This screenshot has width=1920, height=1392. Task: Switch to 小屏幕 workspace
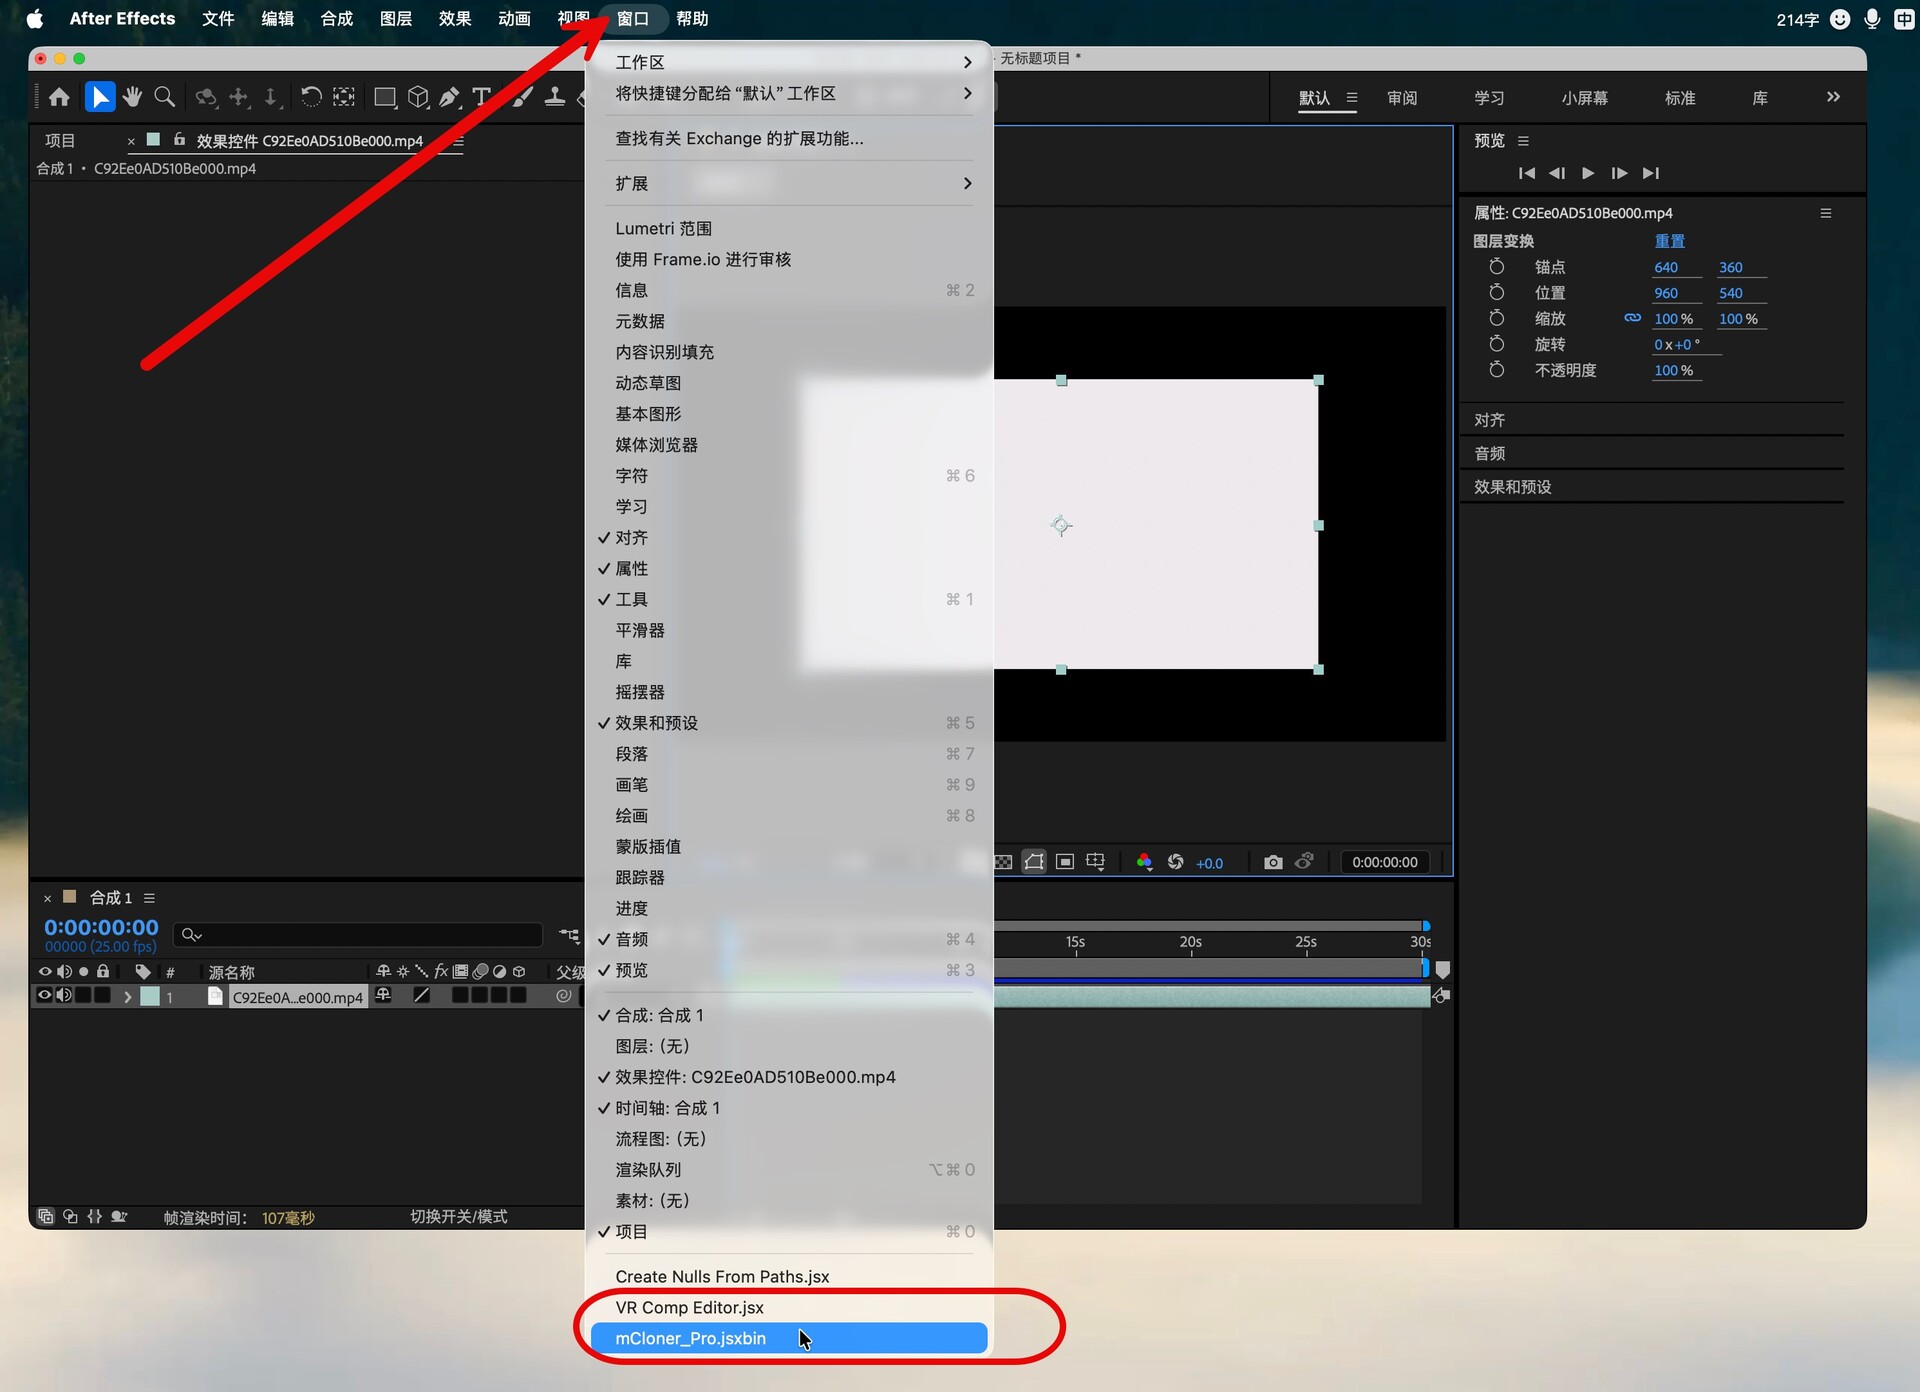tap(1585, 98)
